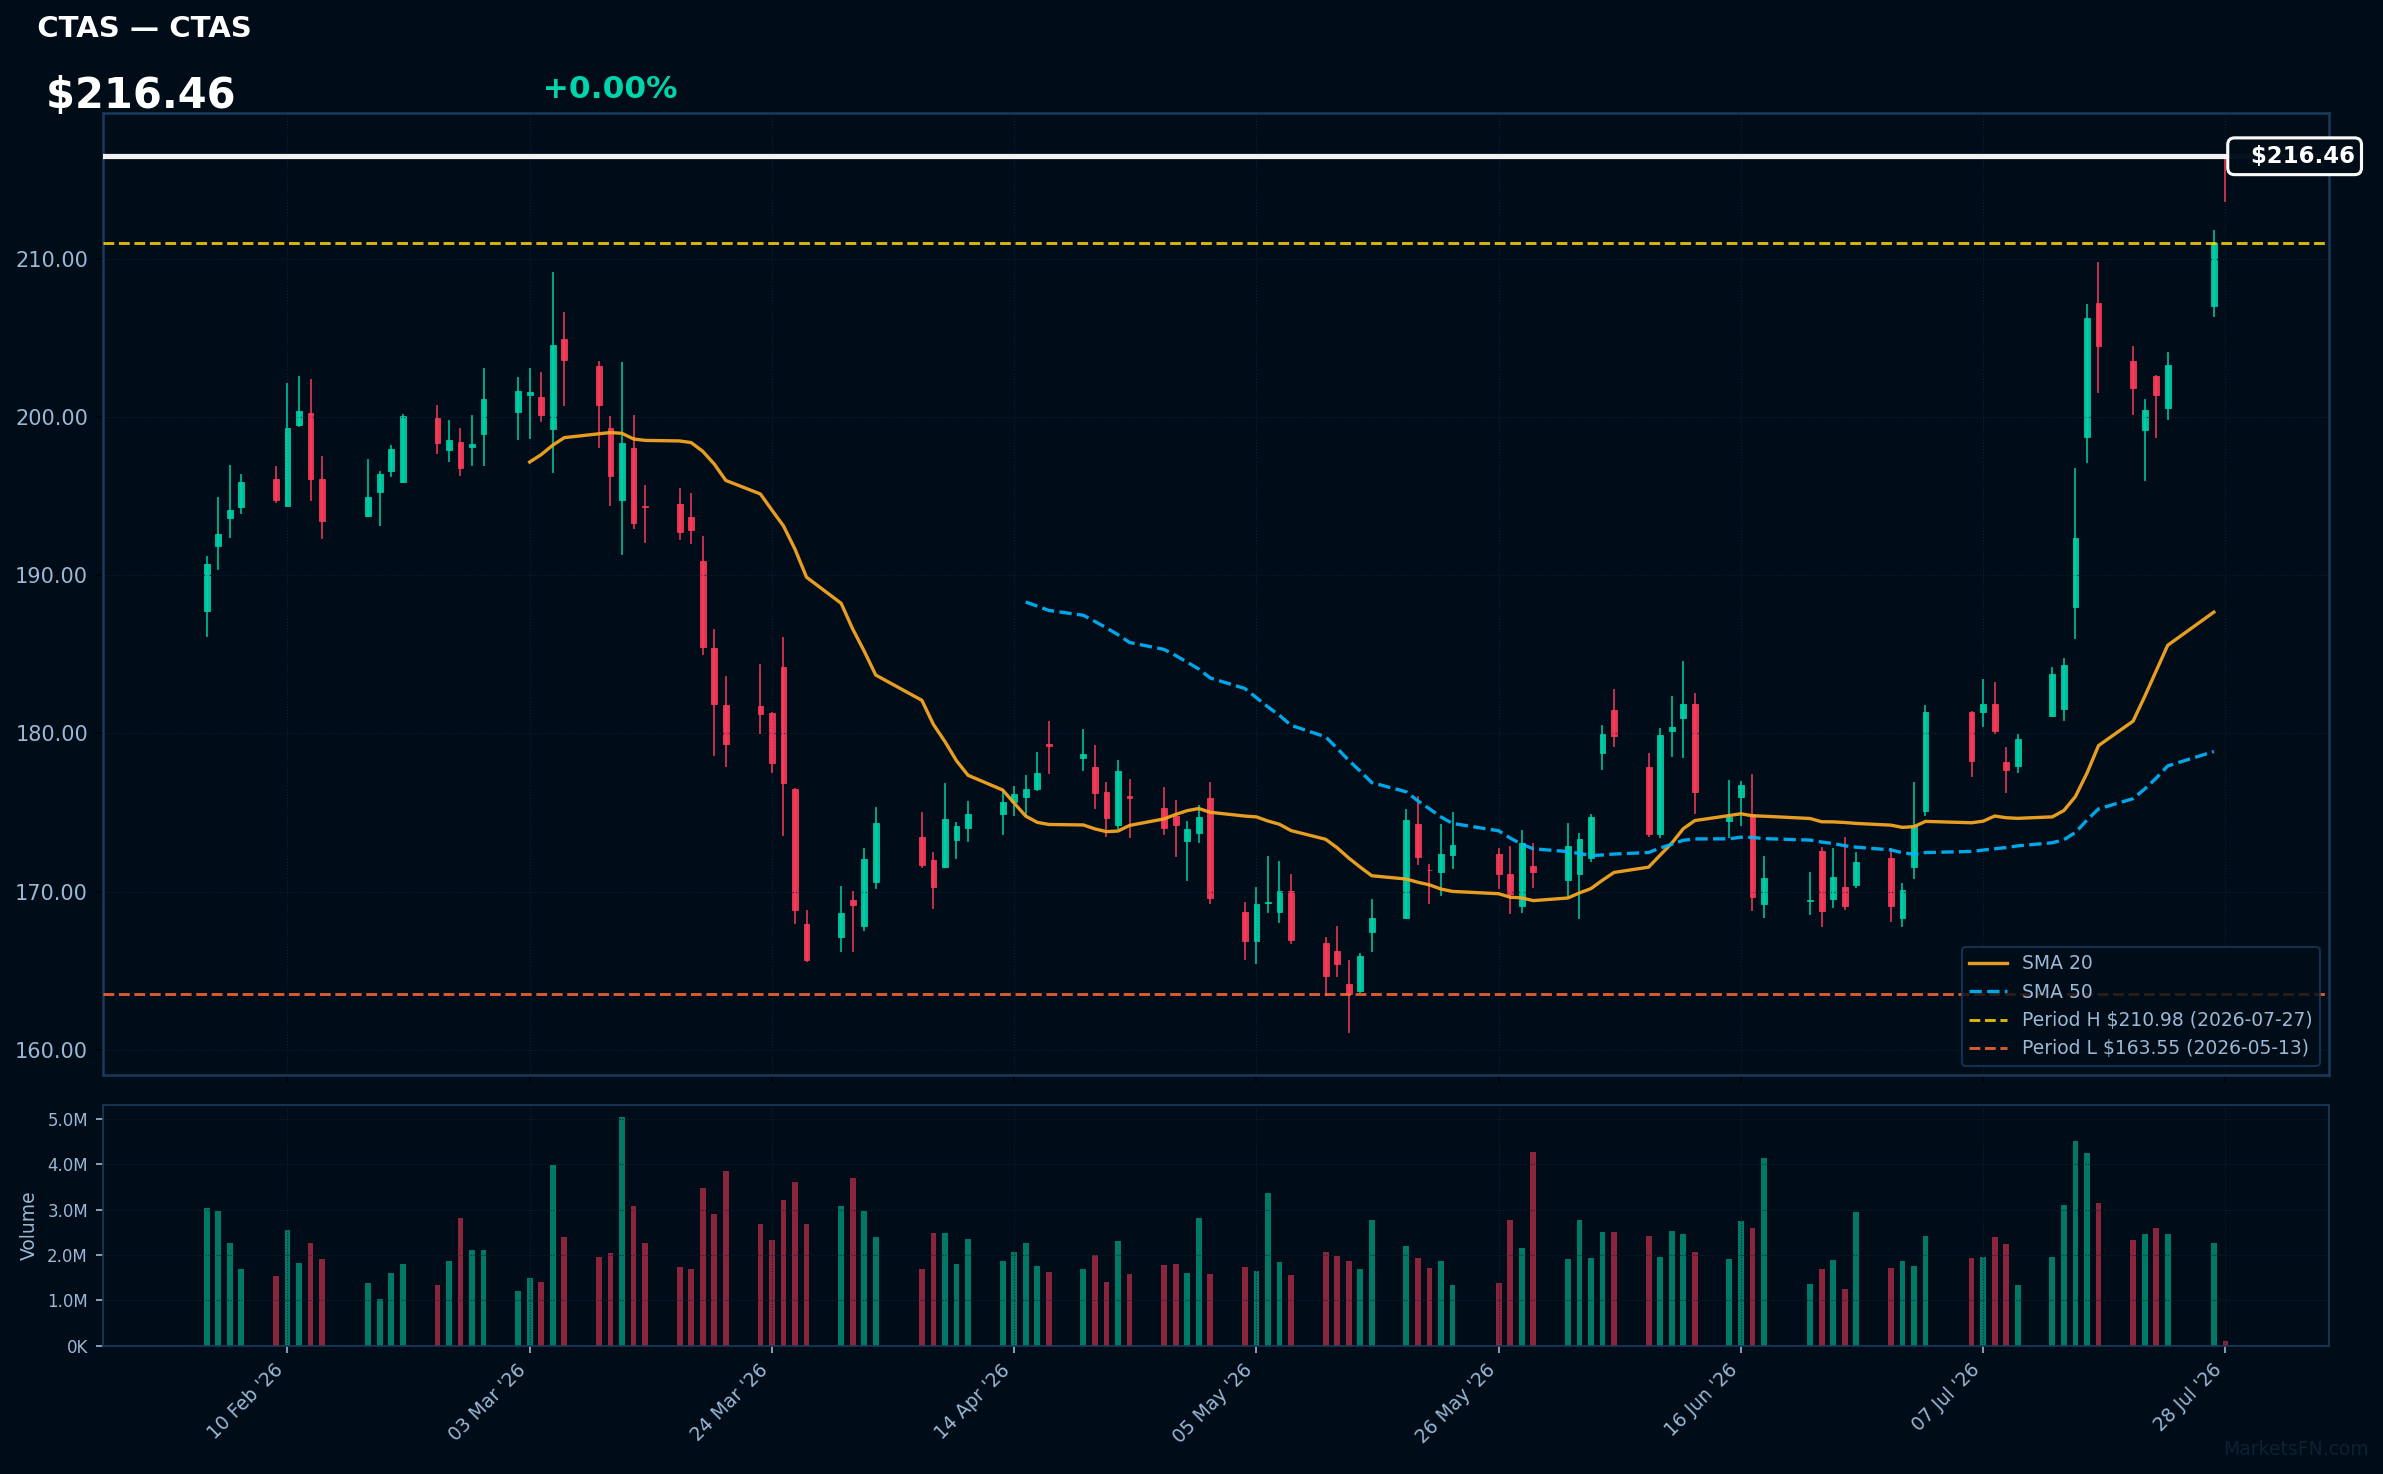The width and height of the screenshot is (2383, 1474).
Task: Click the CTAS — CTAS chart title
Action: [144, 28]
